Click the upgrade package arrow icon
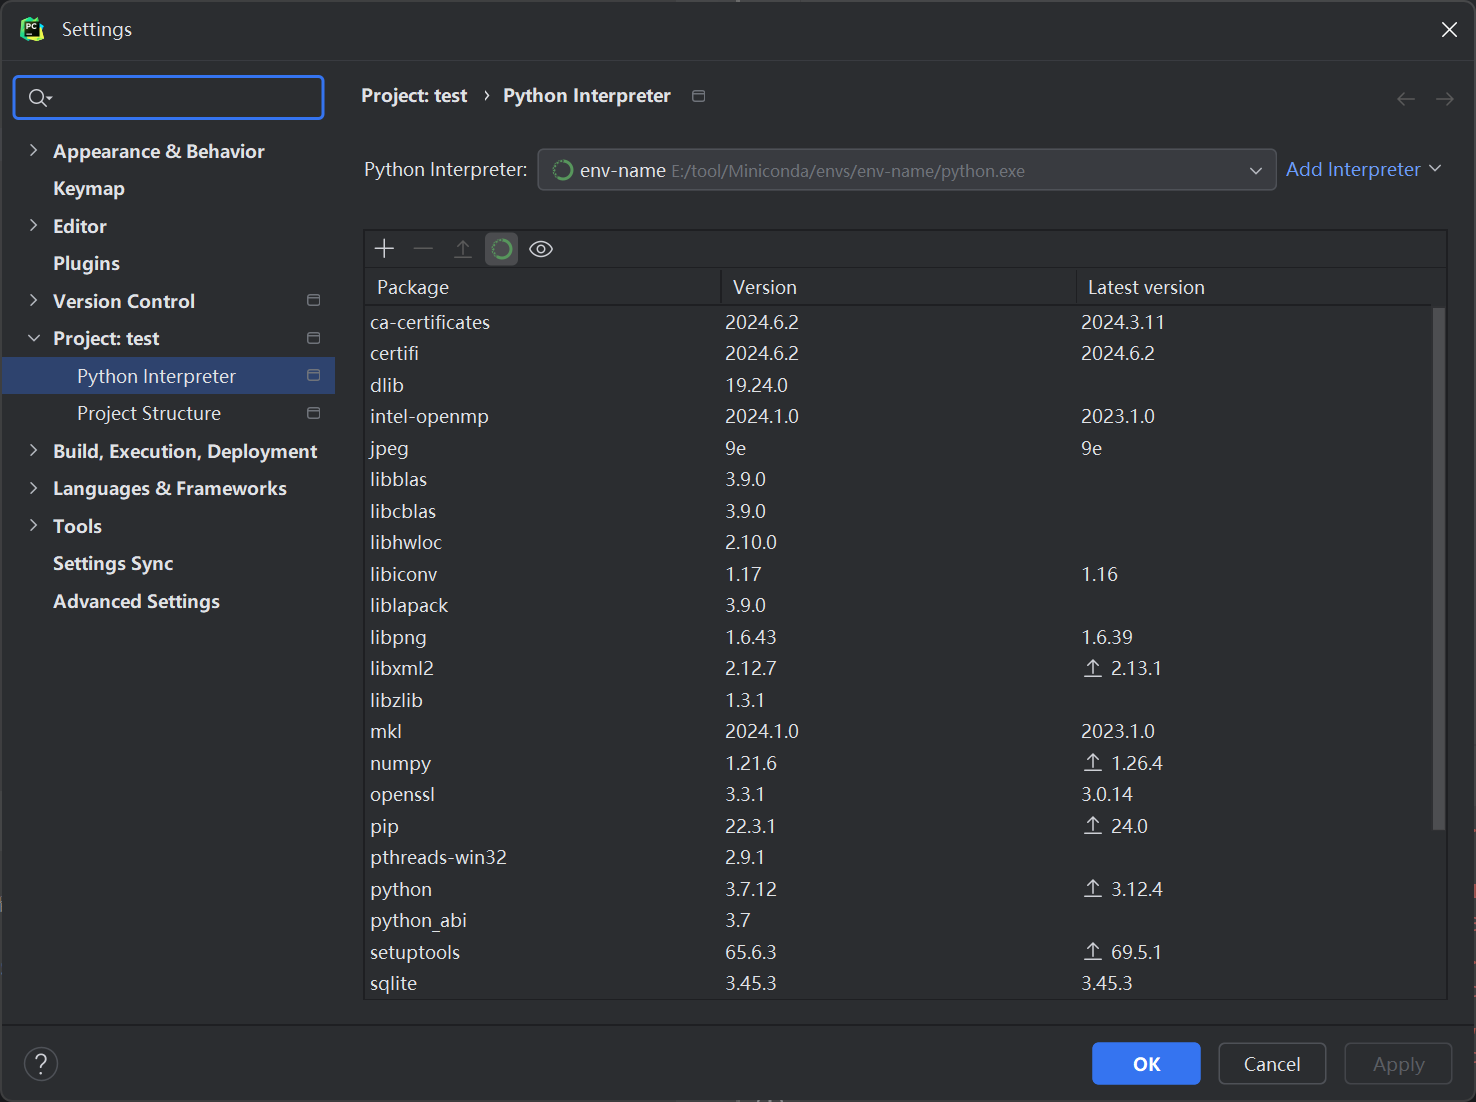The width and height of the screenshot is (1476, 1102). click(x=463, y=249)
